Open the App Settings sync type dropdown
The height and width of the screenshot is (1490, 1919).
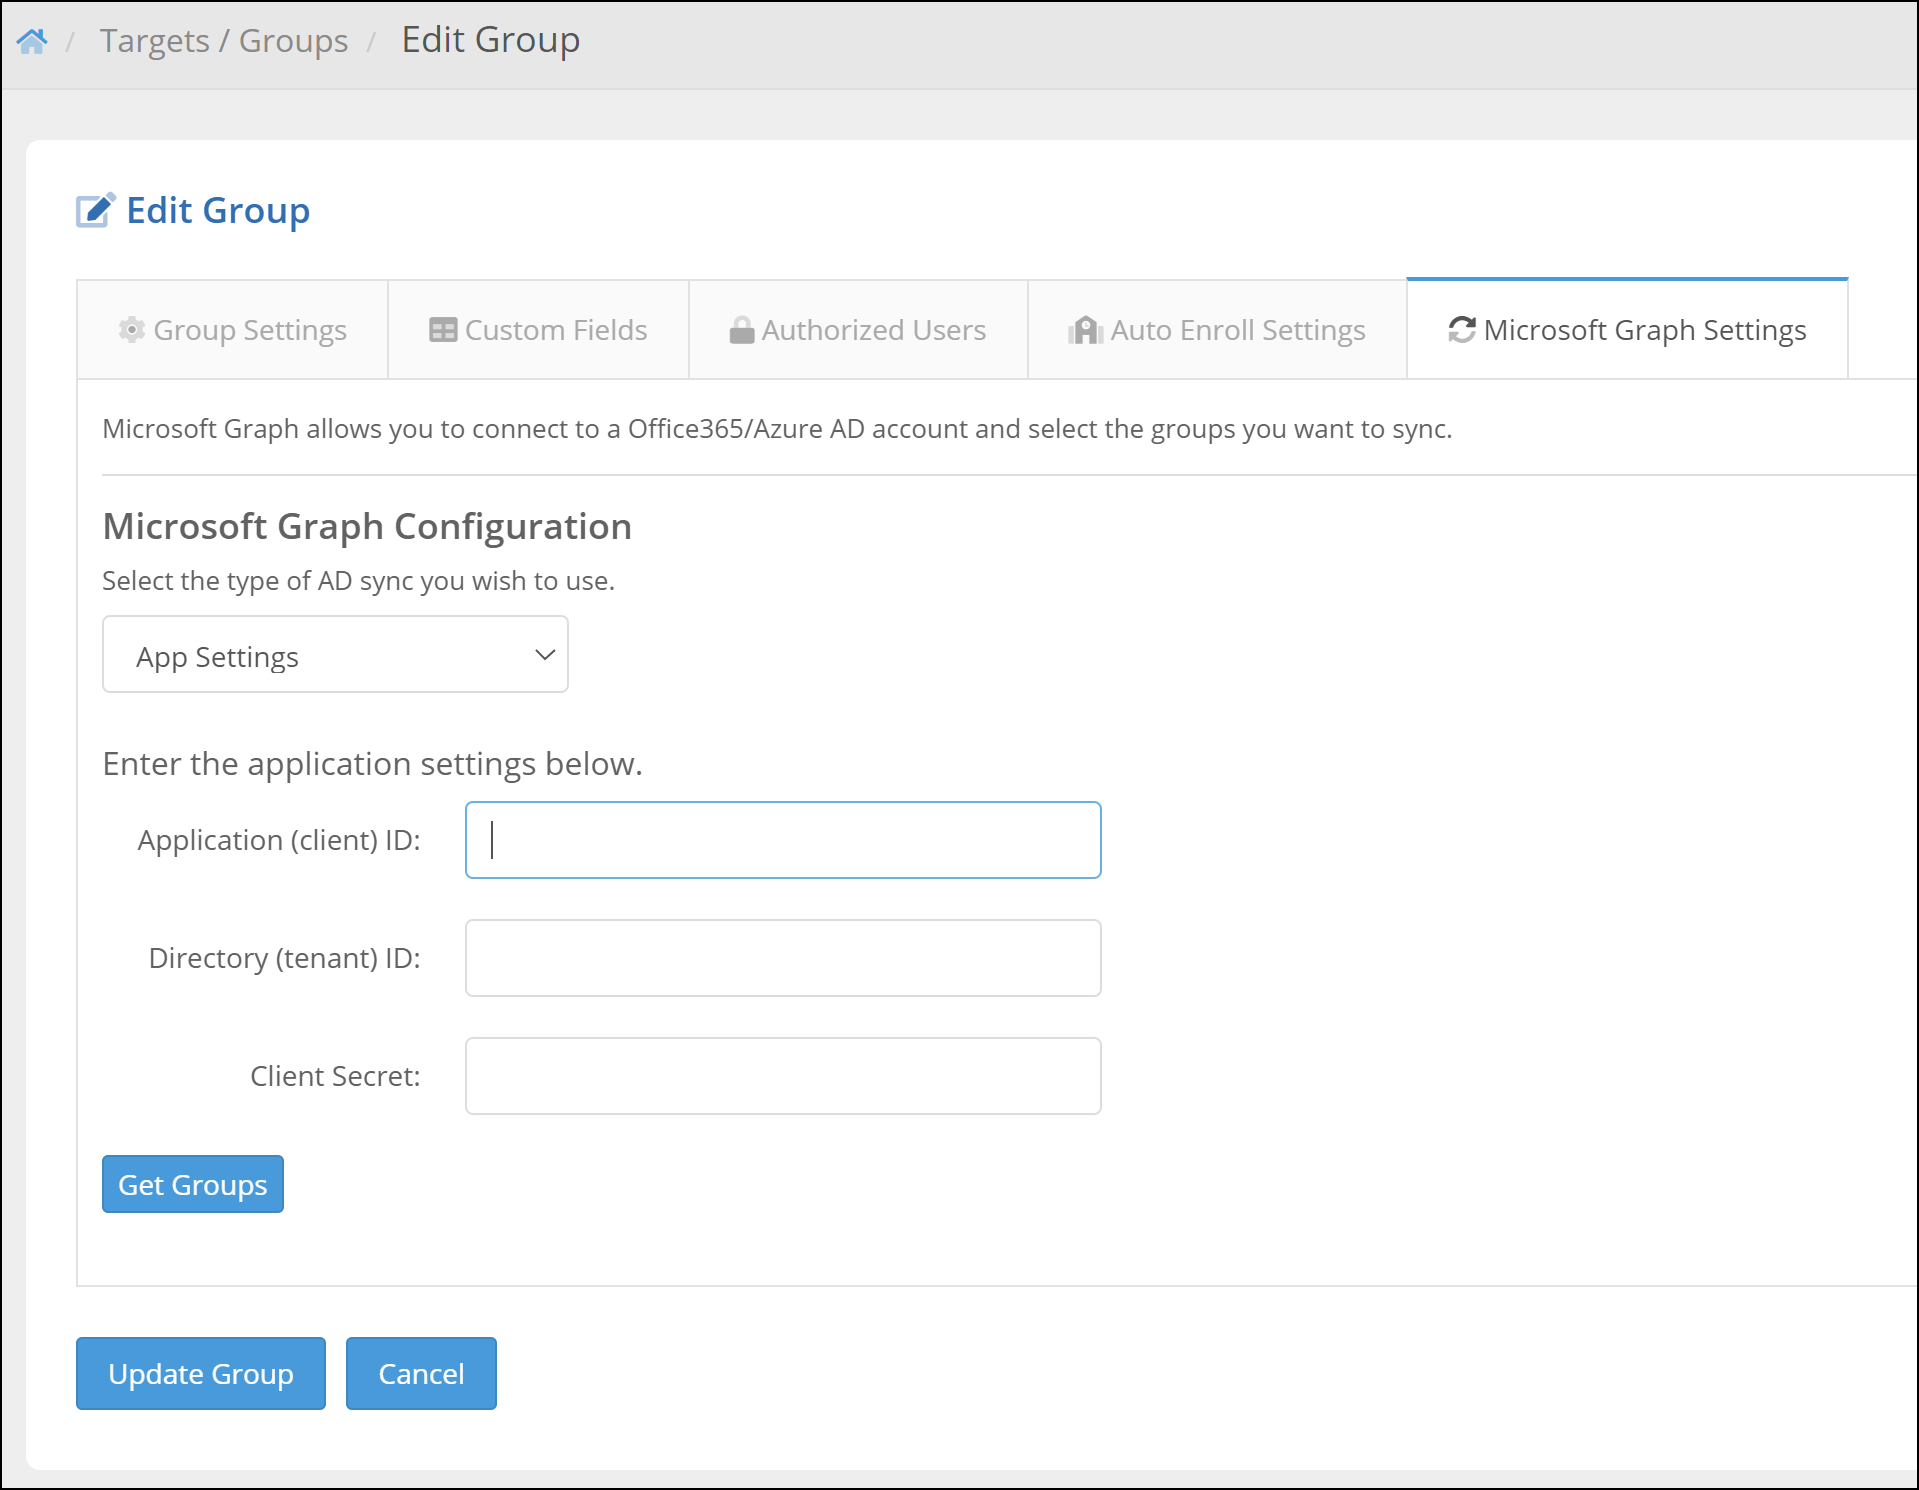click(x=335, y=655)
